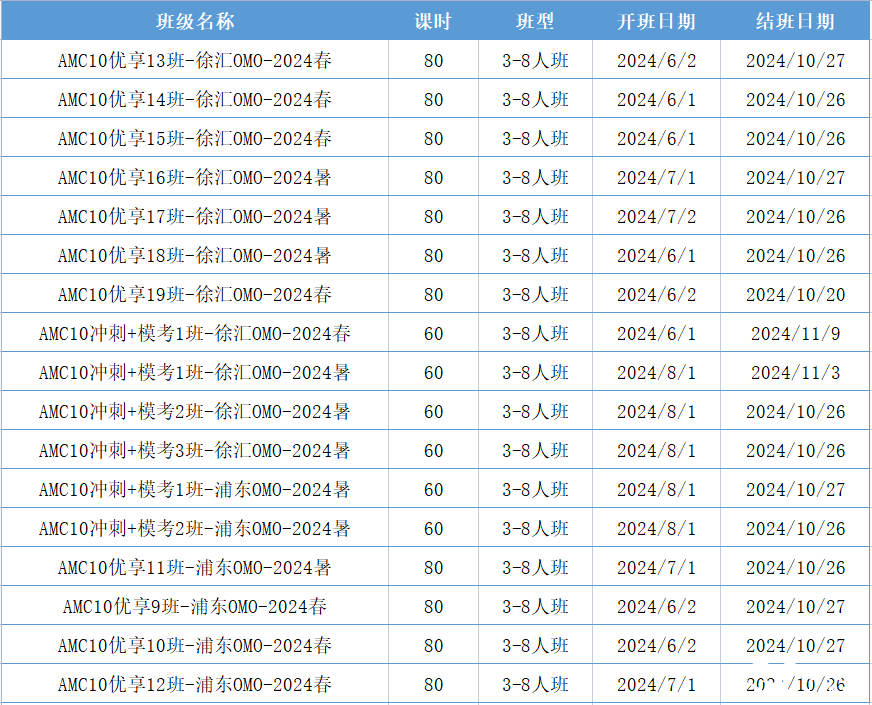This screenshot has height=705, width=872.
Task: Click end date 2024/10/27 of 优享9班-浦东
Action: (795, 606)
